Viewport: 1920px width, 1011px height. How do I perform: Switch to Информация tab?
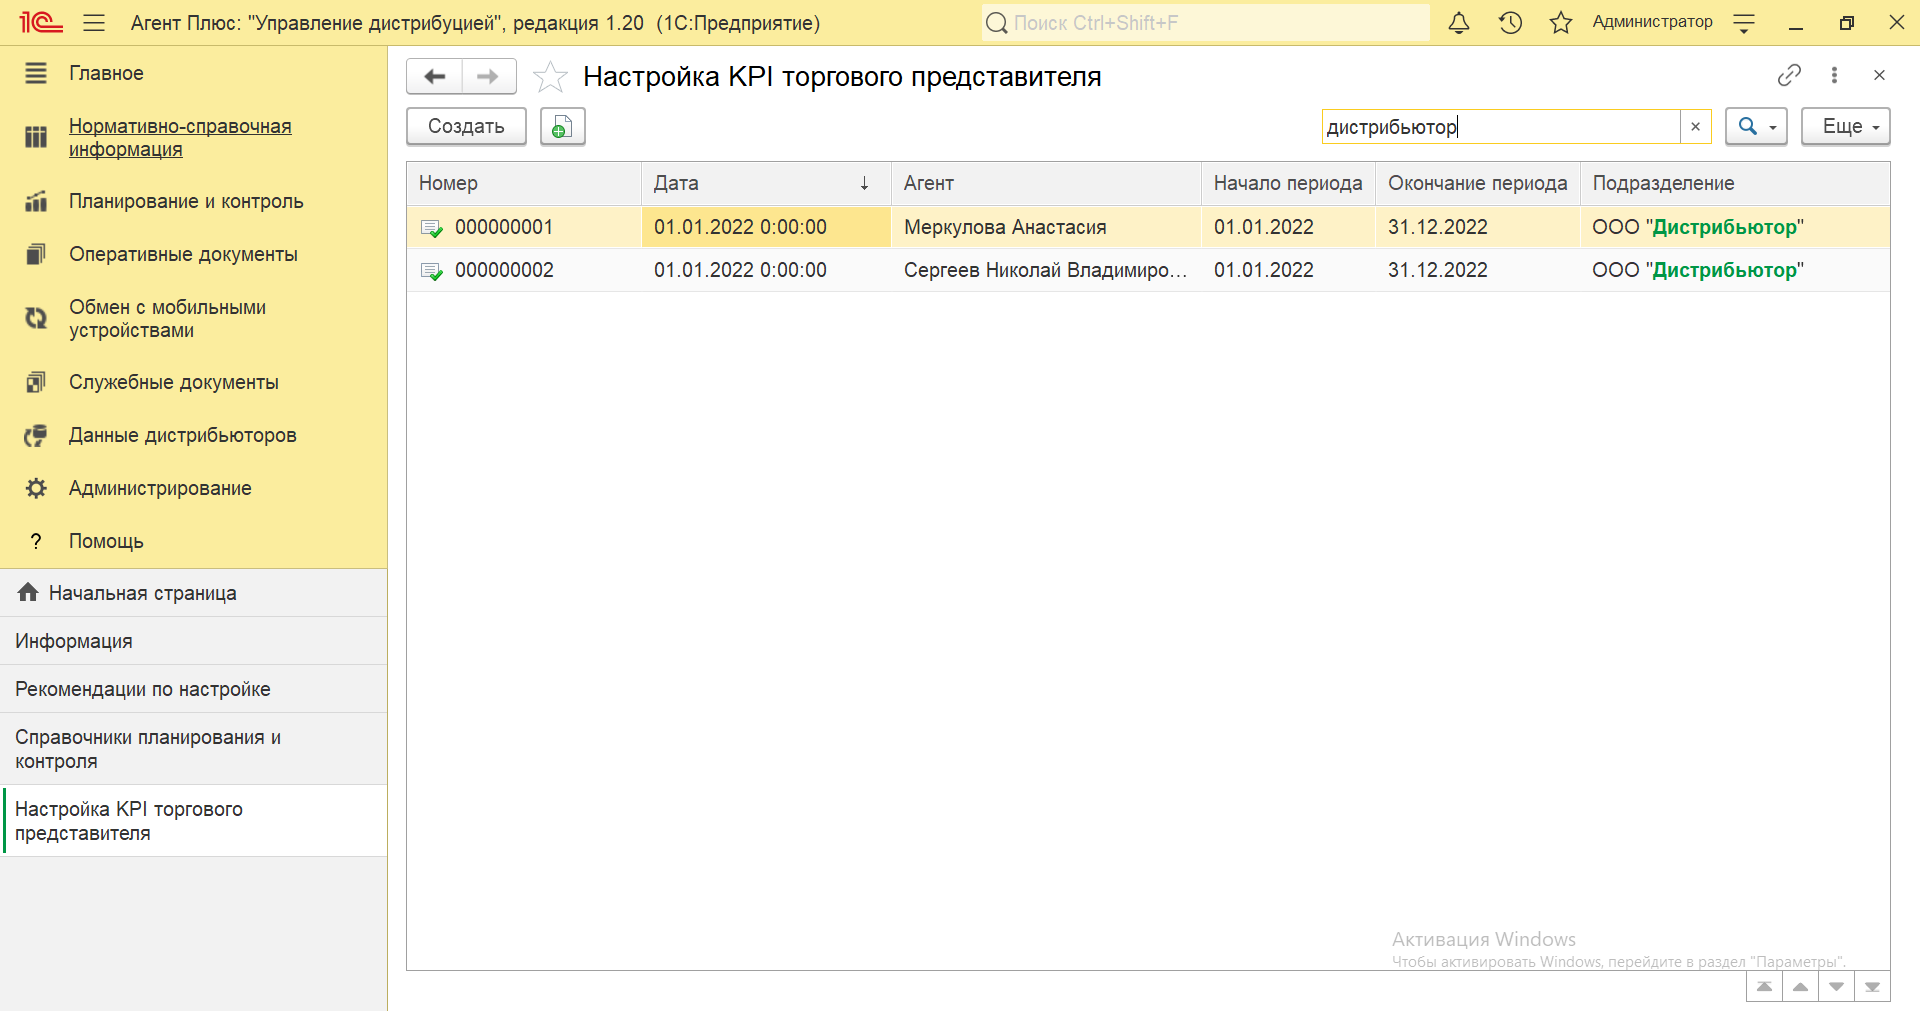click(193, 641)
